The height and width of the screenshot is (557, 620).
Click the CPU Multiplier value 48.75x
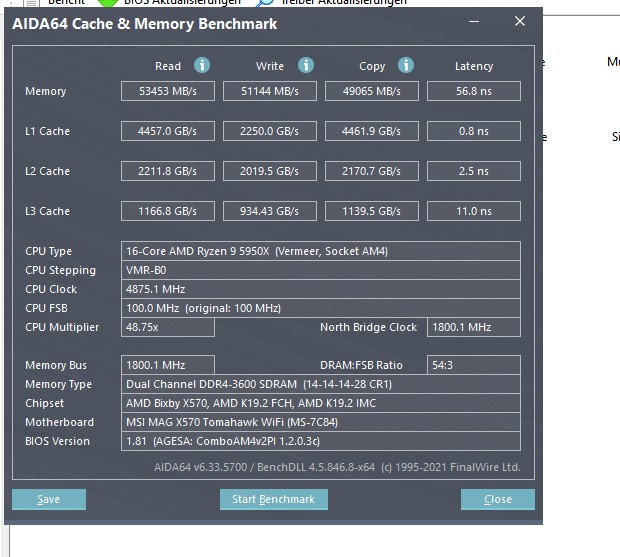click(168, 327)
